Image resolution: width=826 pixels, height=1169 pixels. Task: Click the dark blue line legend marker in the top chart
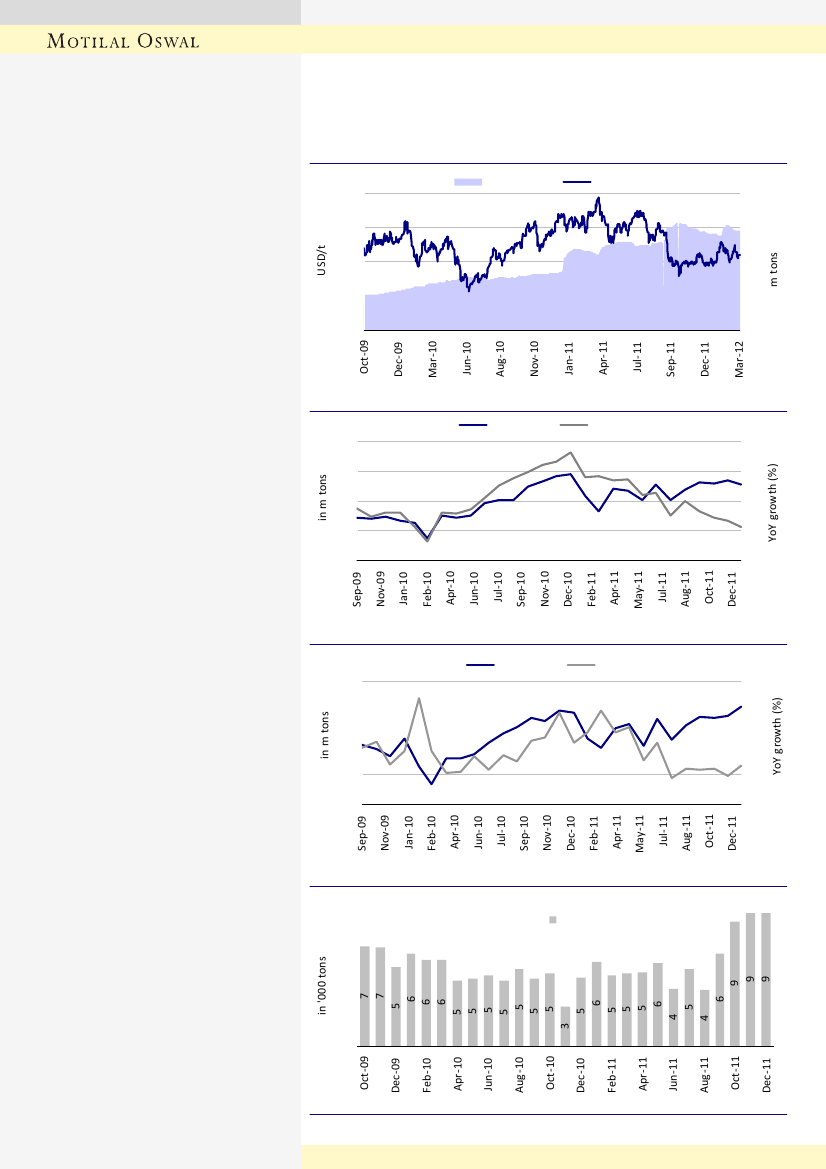tap(576, 182)
